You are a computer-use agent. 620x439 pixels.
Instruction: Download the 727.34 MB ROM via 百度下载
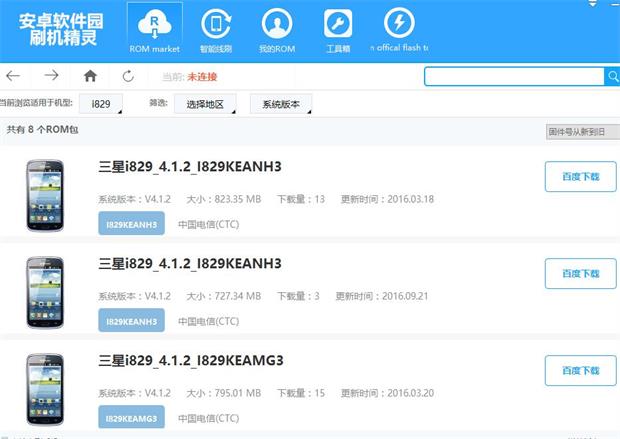click(x=580, y=273)
